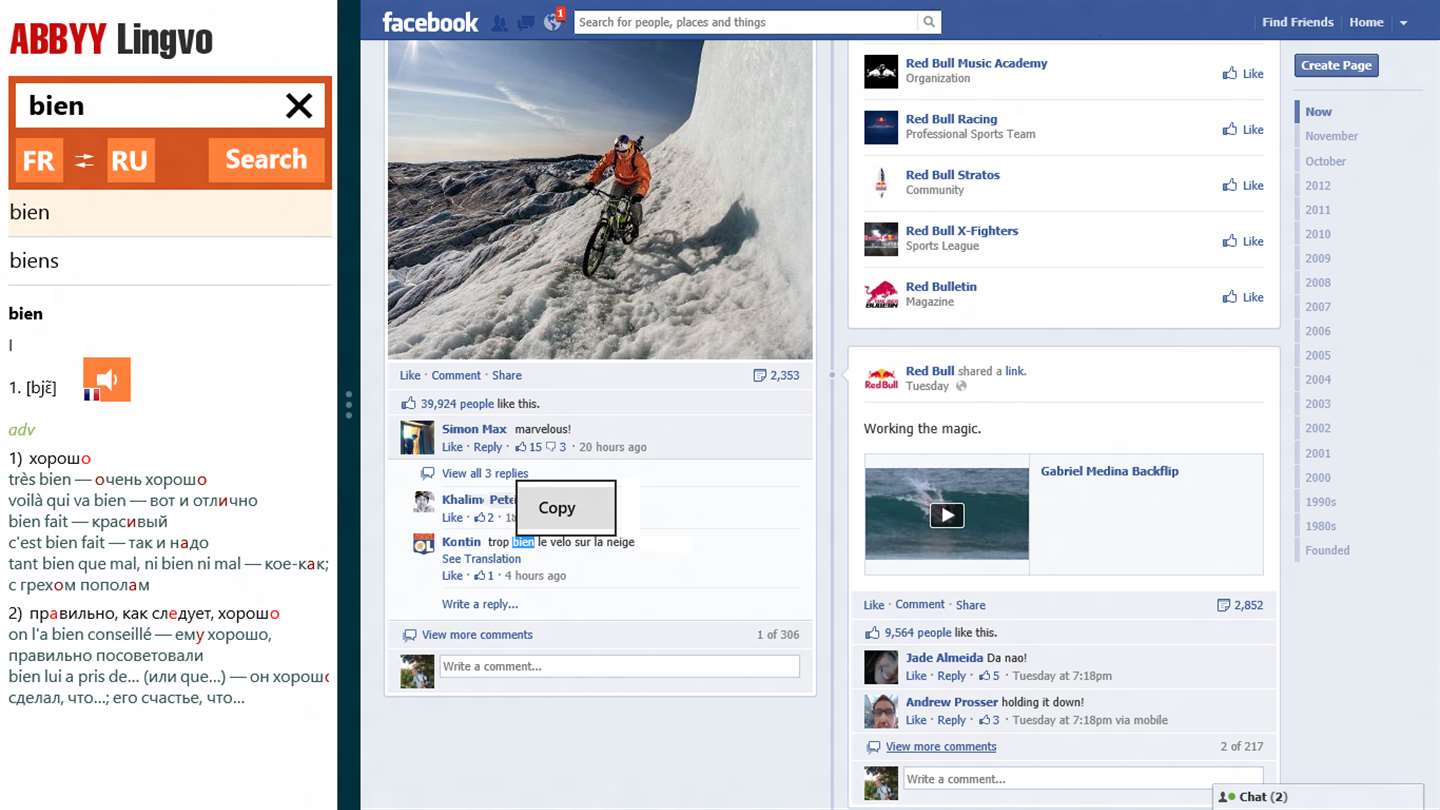Click comment box under bike photo post

pyautogui.click(x=620, y=667)
